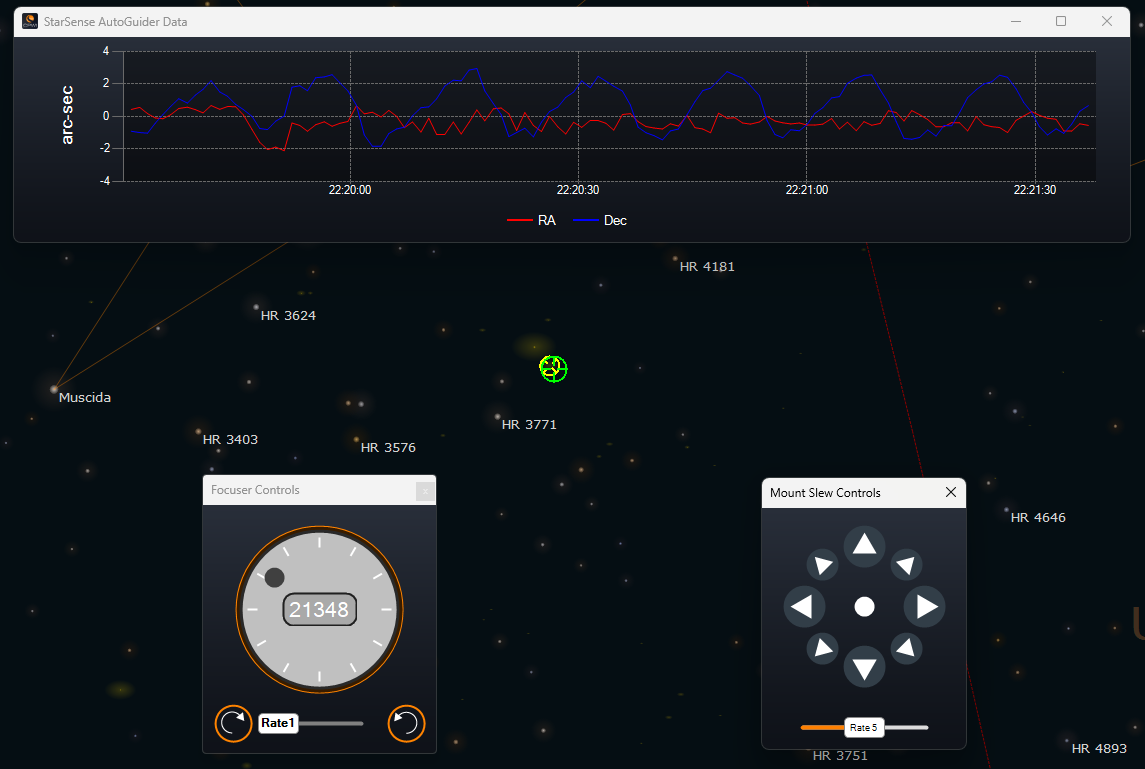Rotate the focuser counterclockwise with the right arrow button
This screenshot has width=1145, height=769.
click(x=407, y=723)
